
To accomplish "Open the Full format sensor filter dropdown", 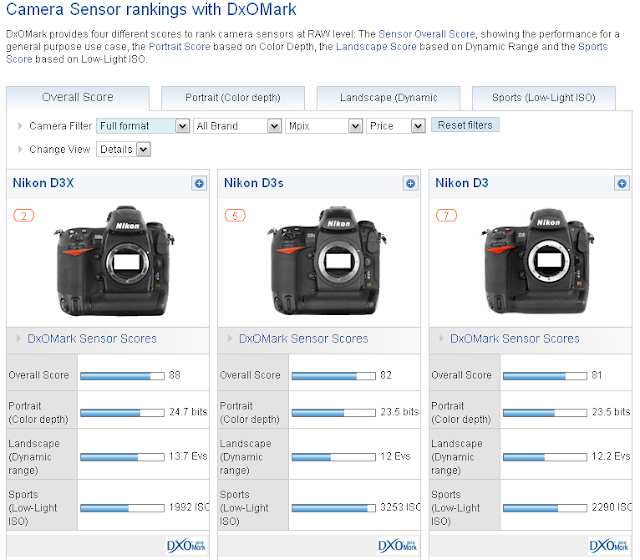I will pos(143,126).
